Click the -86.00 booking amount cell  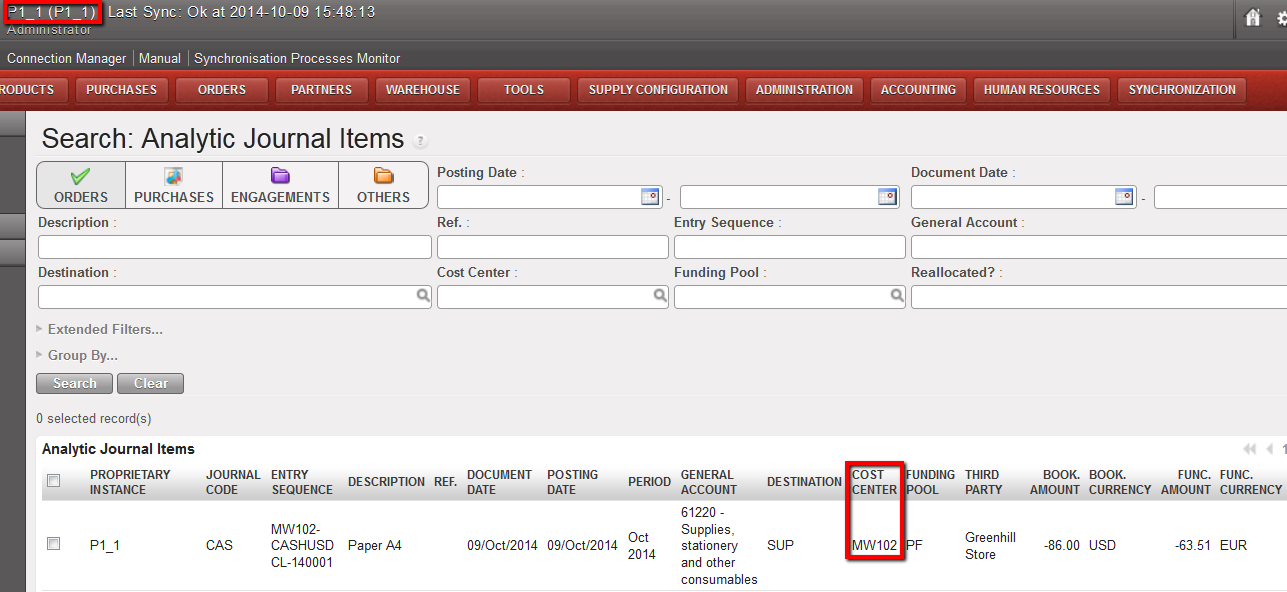click(1062, 545)
